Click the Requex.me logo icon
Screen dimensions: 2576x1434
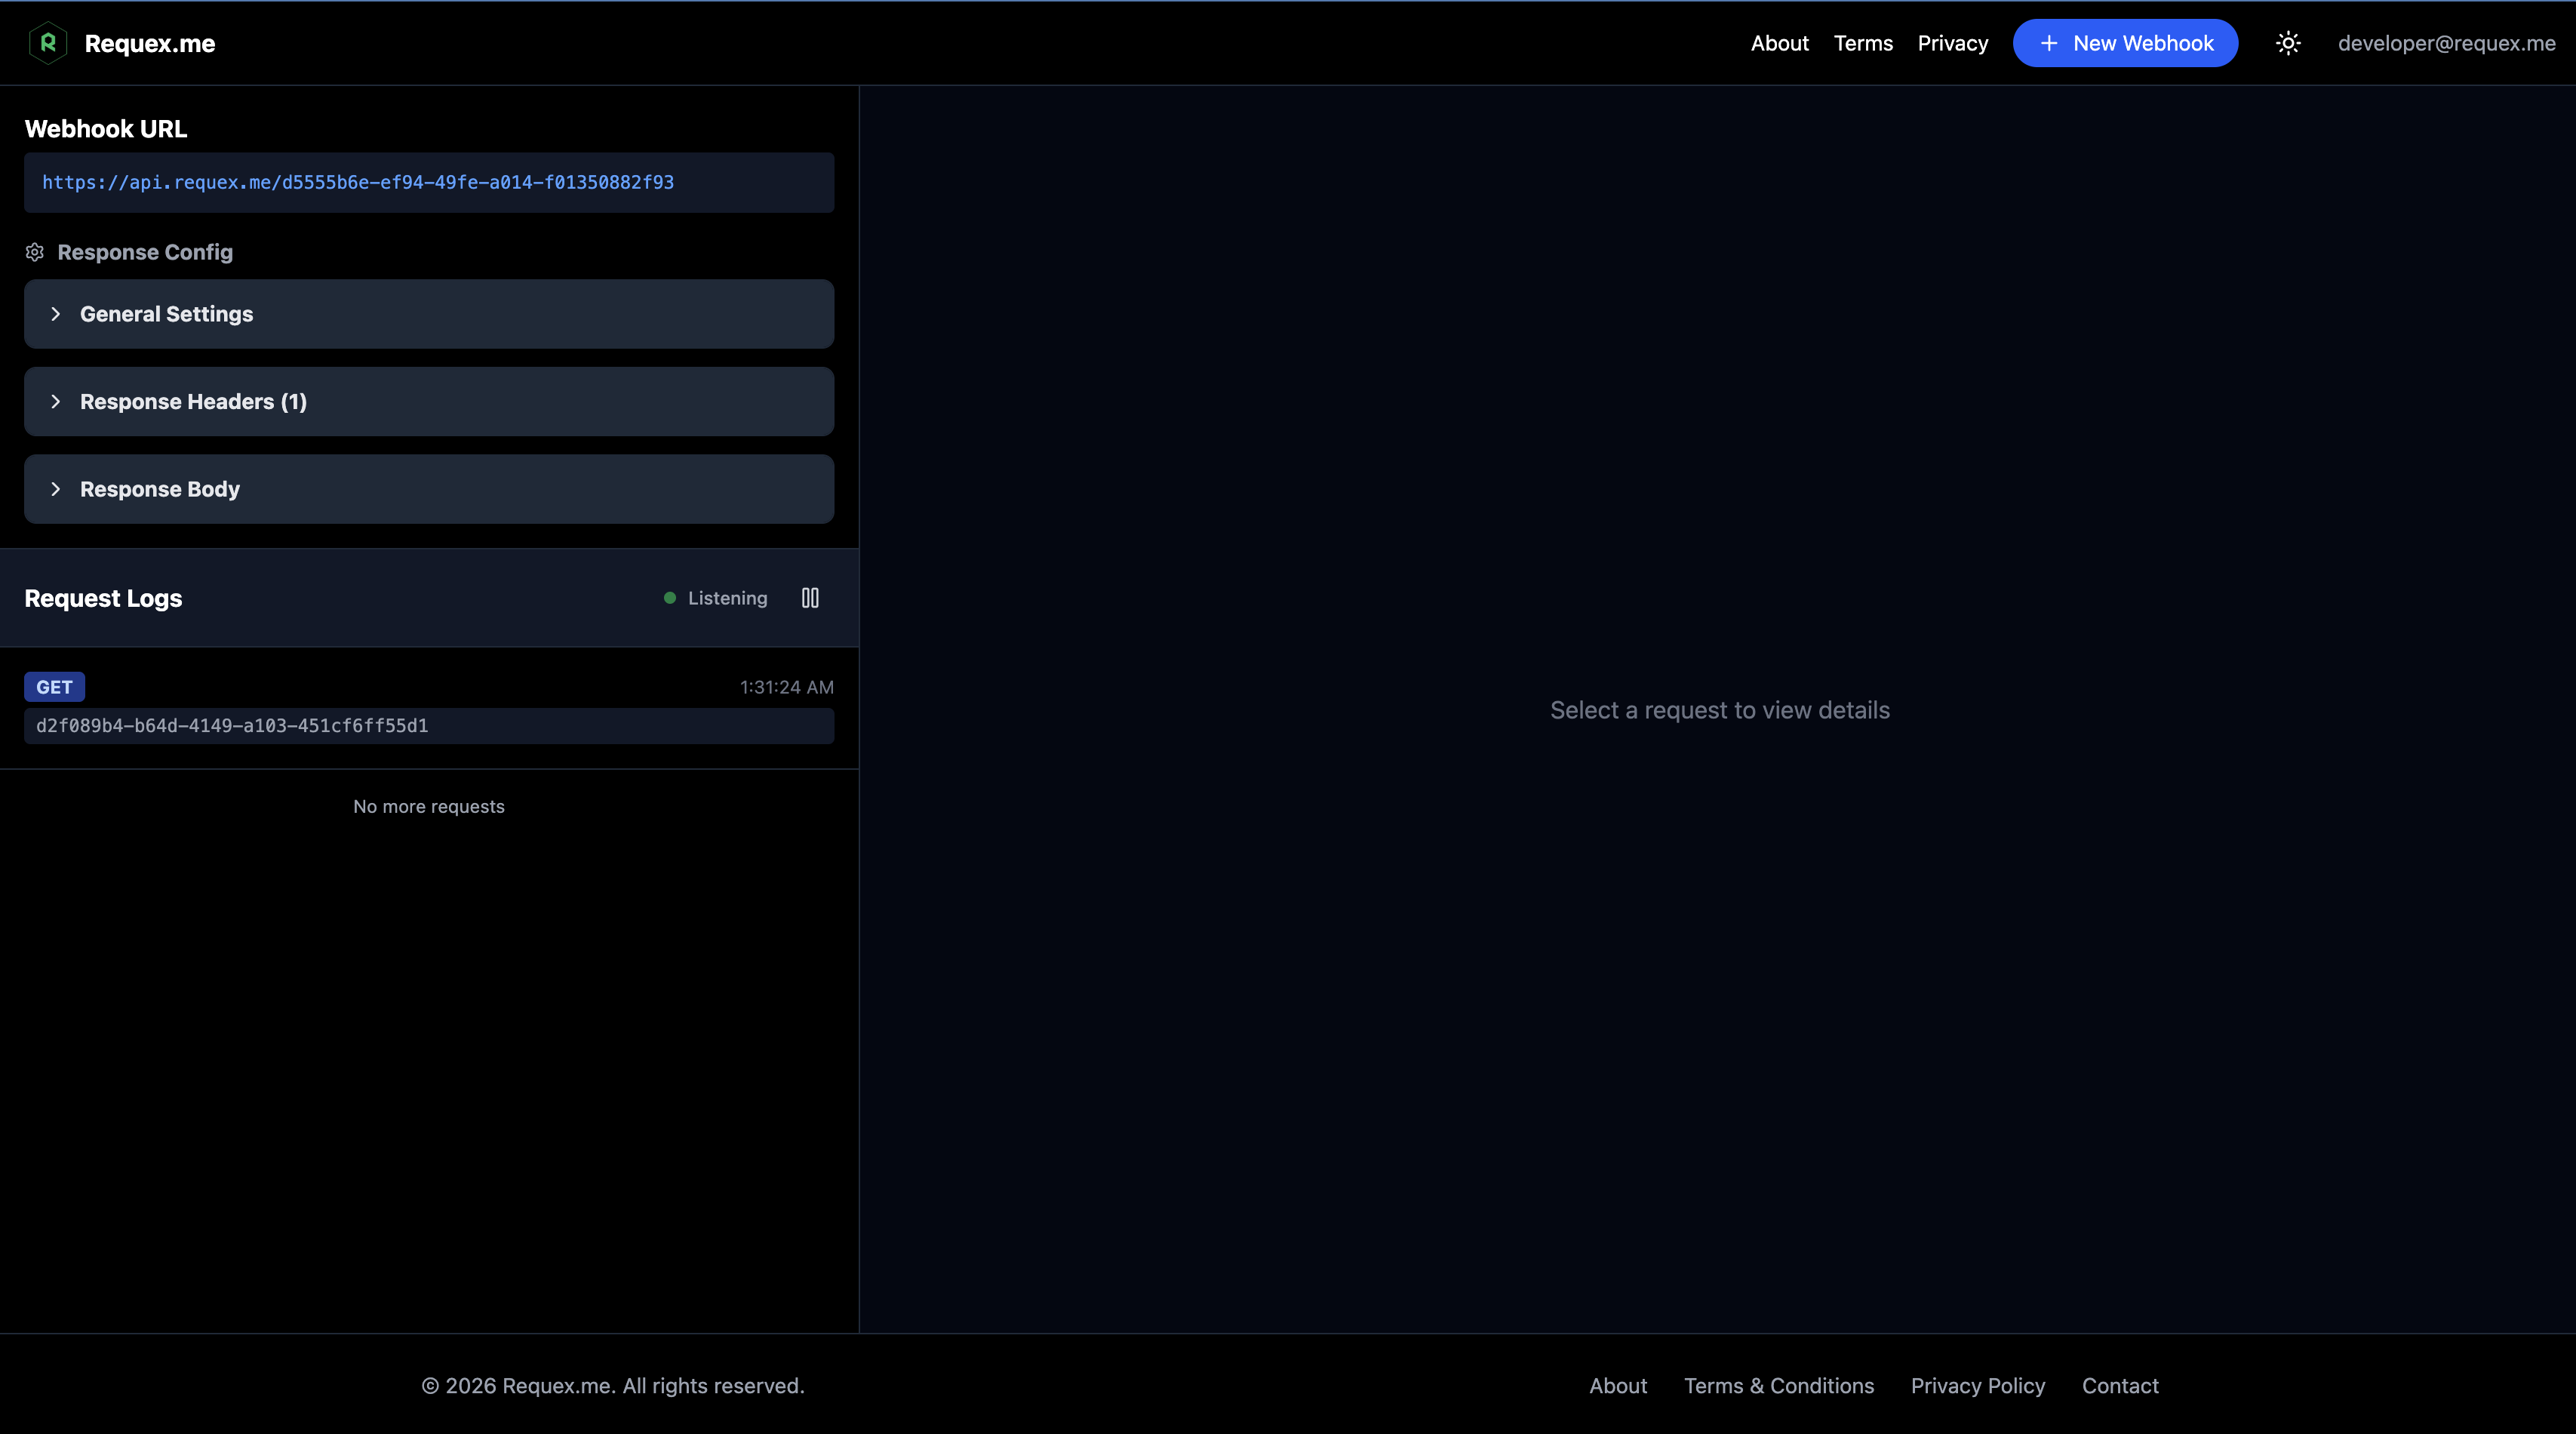point(47,42)
